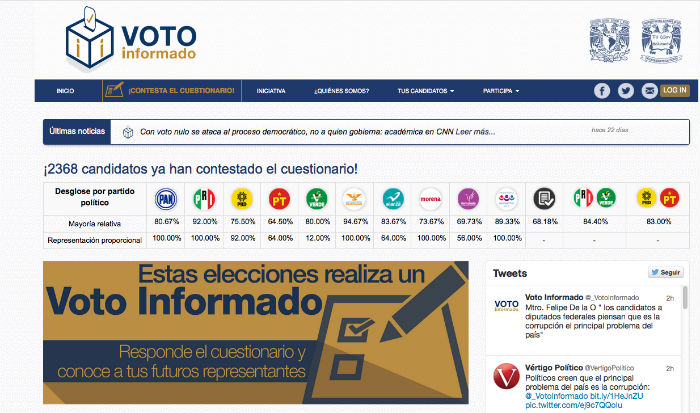This screenshot has width=700, height=413.
Task: Click the 12.00% Representación proporcional value
Action: click(317, 238)
